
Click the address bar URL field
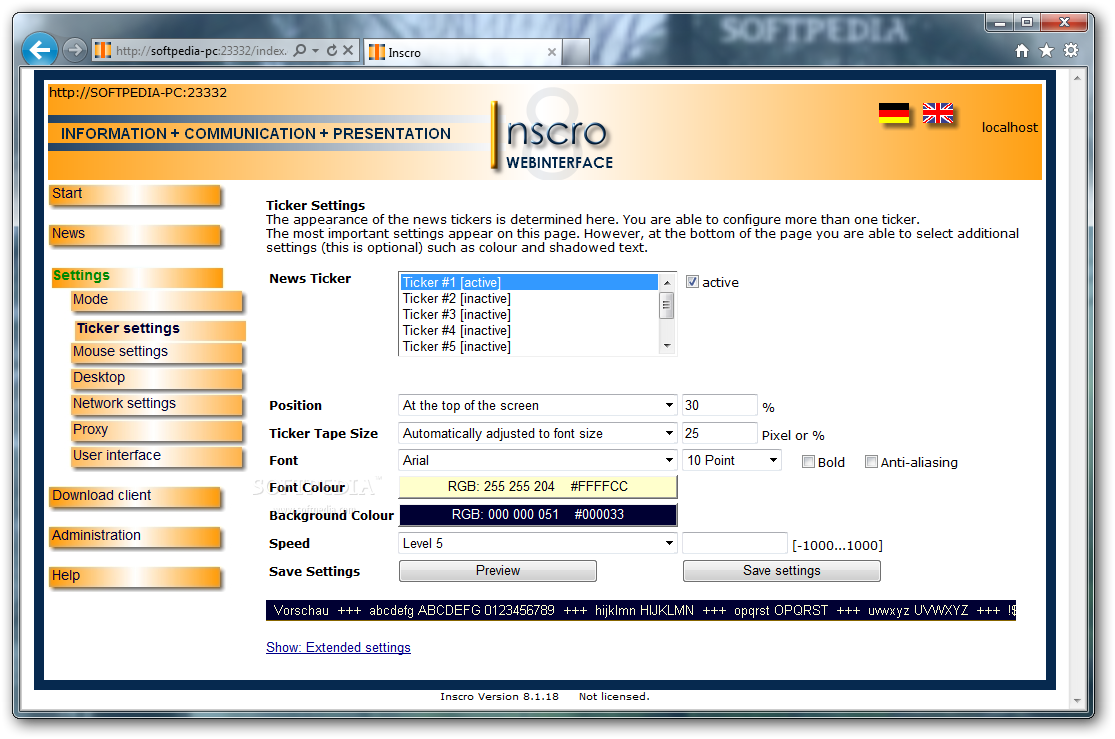201,50
